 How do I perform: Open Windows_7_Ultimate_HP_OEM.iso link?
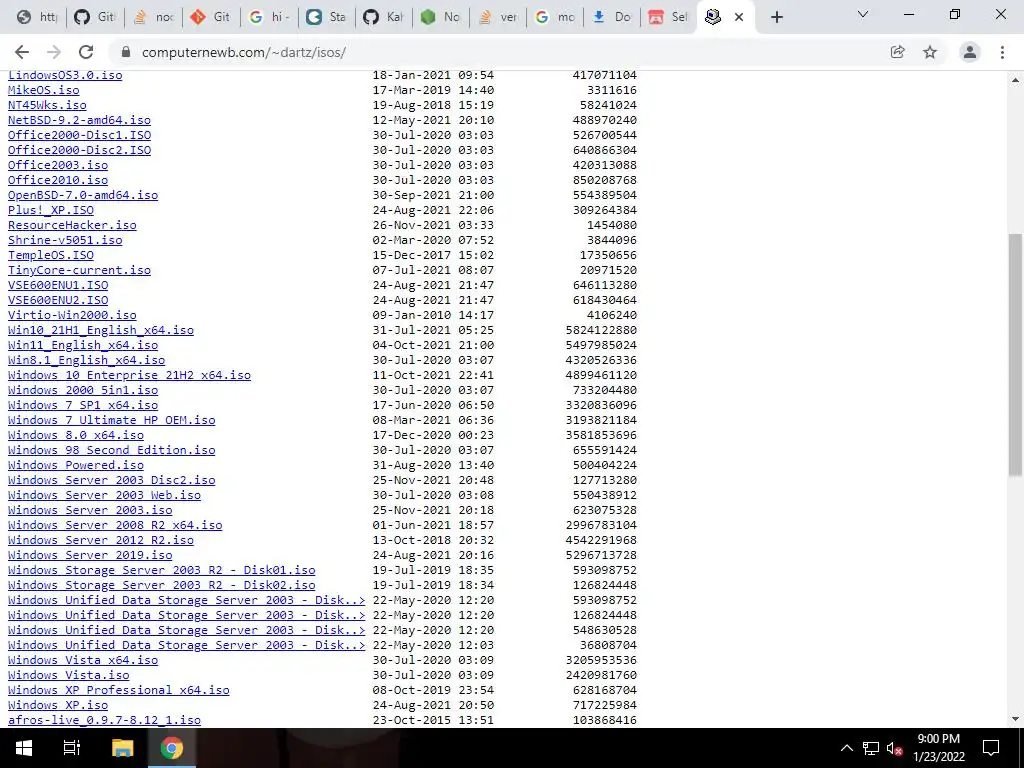coord(112,421)
